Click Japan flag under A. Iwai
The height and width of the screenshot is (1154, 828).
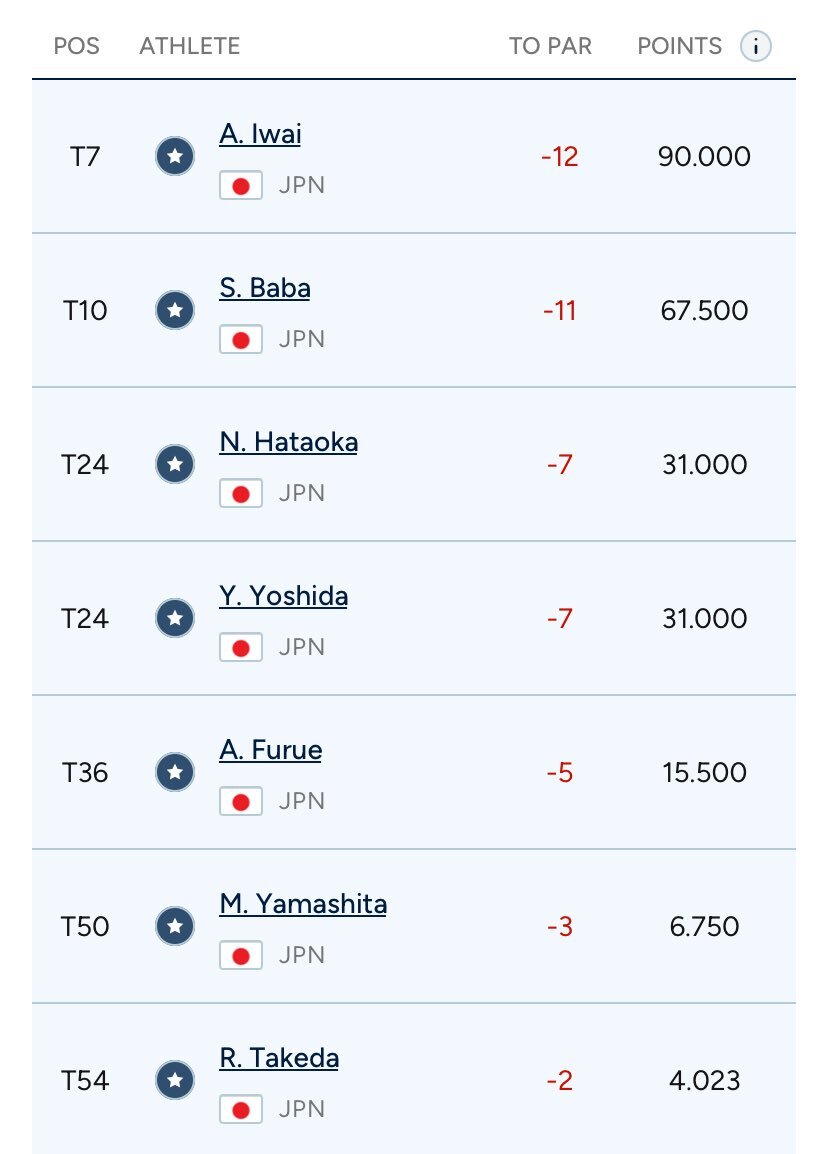pyautogui.click(x=241, y=185)
